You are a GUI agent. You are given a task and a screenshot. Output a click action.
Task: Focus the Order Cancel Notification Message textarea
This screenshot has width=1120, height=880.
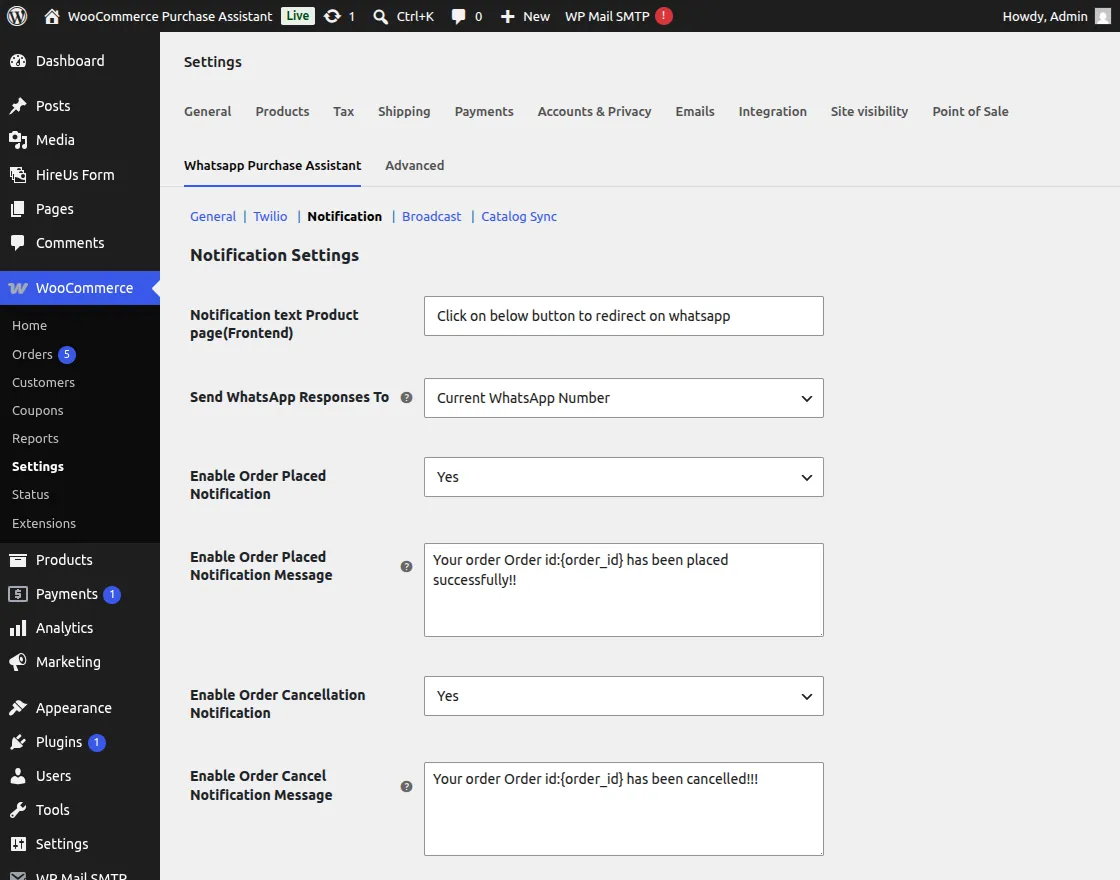[x=624, y=809]
